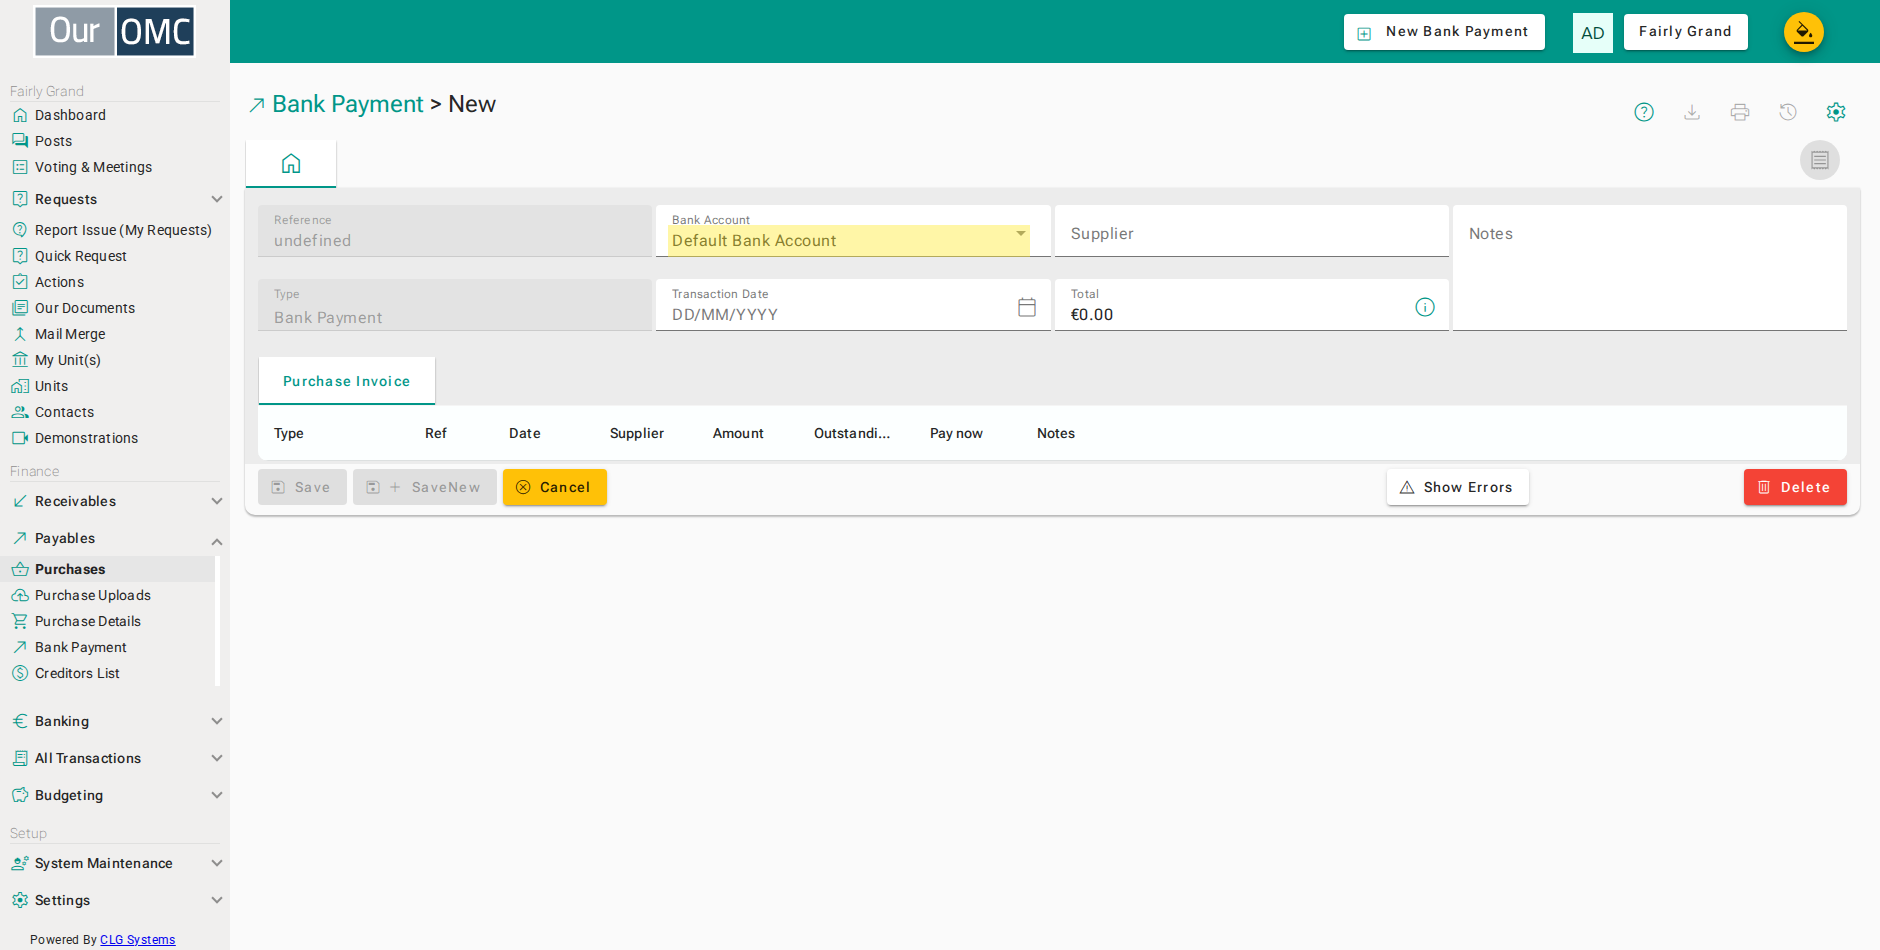Image resolution: width=1880 pixels, height=950 pixels.
Task: Click the info icon in Total field
Action: point(1425,307)
